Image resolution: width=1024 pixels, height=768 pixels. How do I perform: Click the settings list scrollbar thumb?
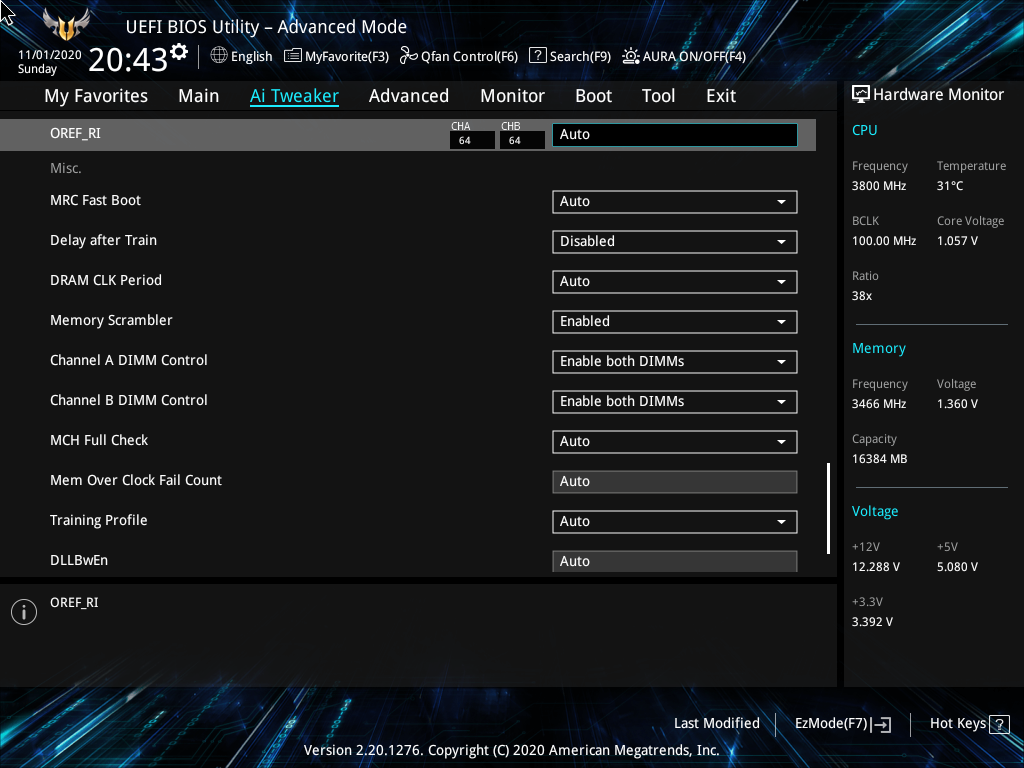[x=829, y=509]
